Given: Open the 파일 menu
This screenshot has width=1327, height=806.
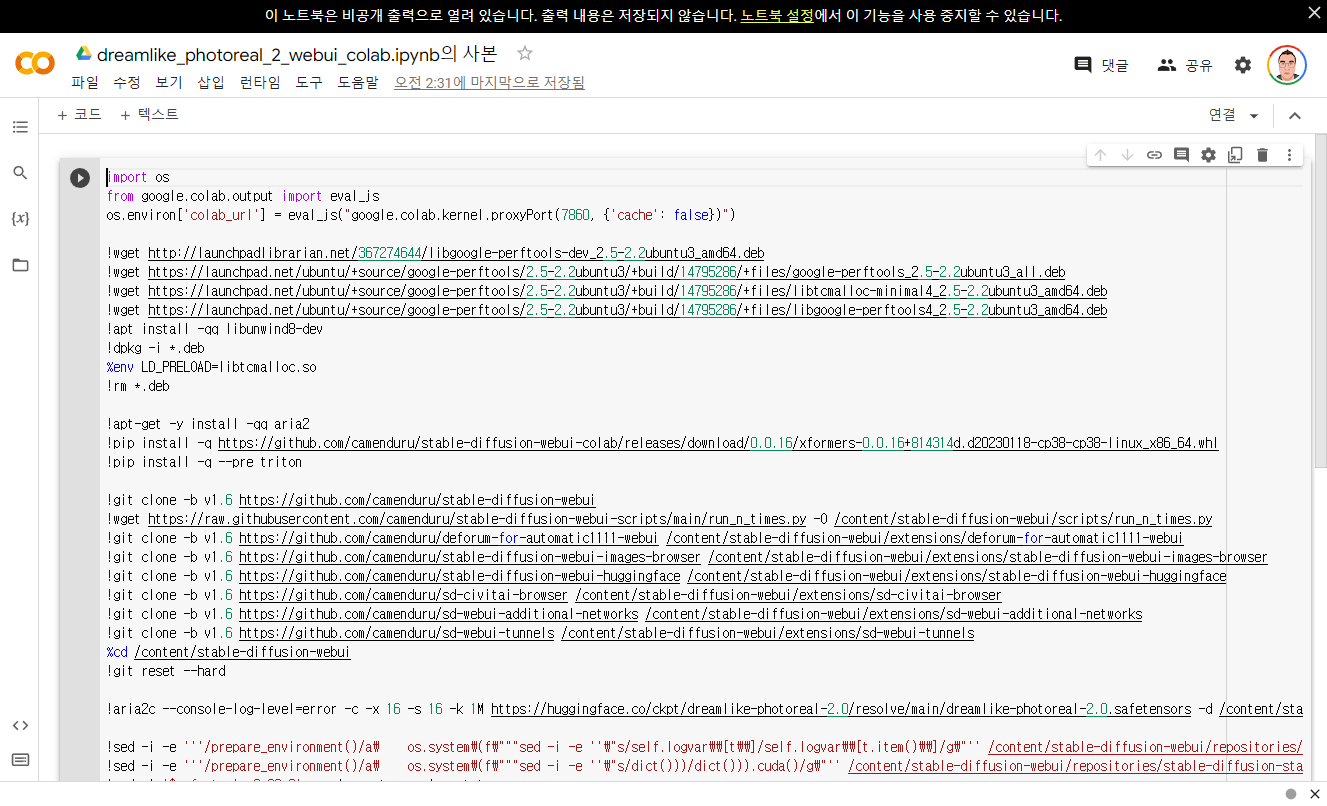Looking at the screenshot, I should (85, 82).
